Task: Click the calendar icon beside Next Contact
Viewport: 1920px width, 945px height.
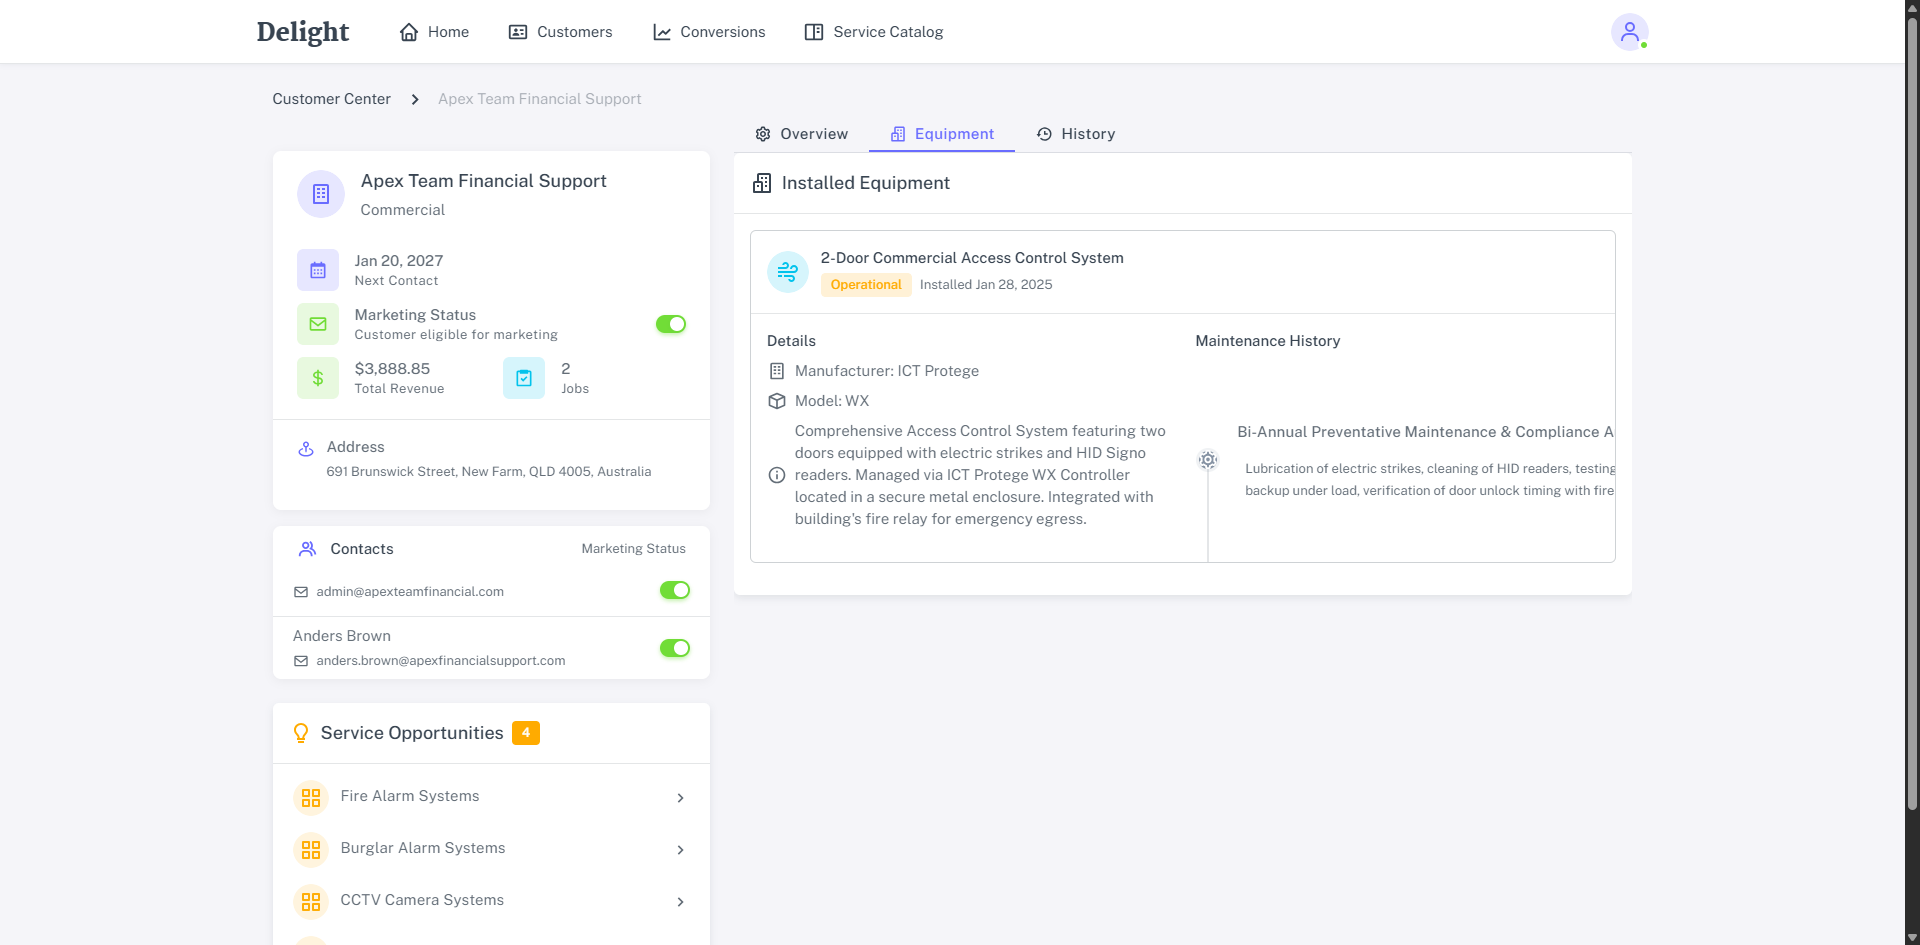Action: (318, 270)
